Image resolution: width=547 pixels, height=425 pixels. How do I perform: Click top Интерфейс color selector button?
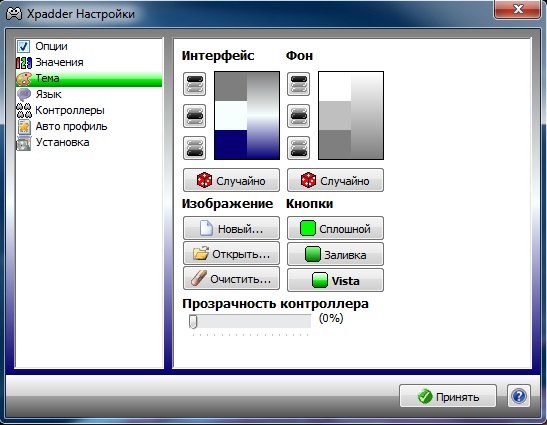click(x=195, y=84)
